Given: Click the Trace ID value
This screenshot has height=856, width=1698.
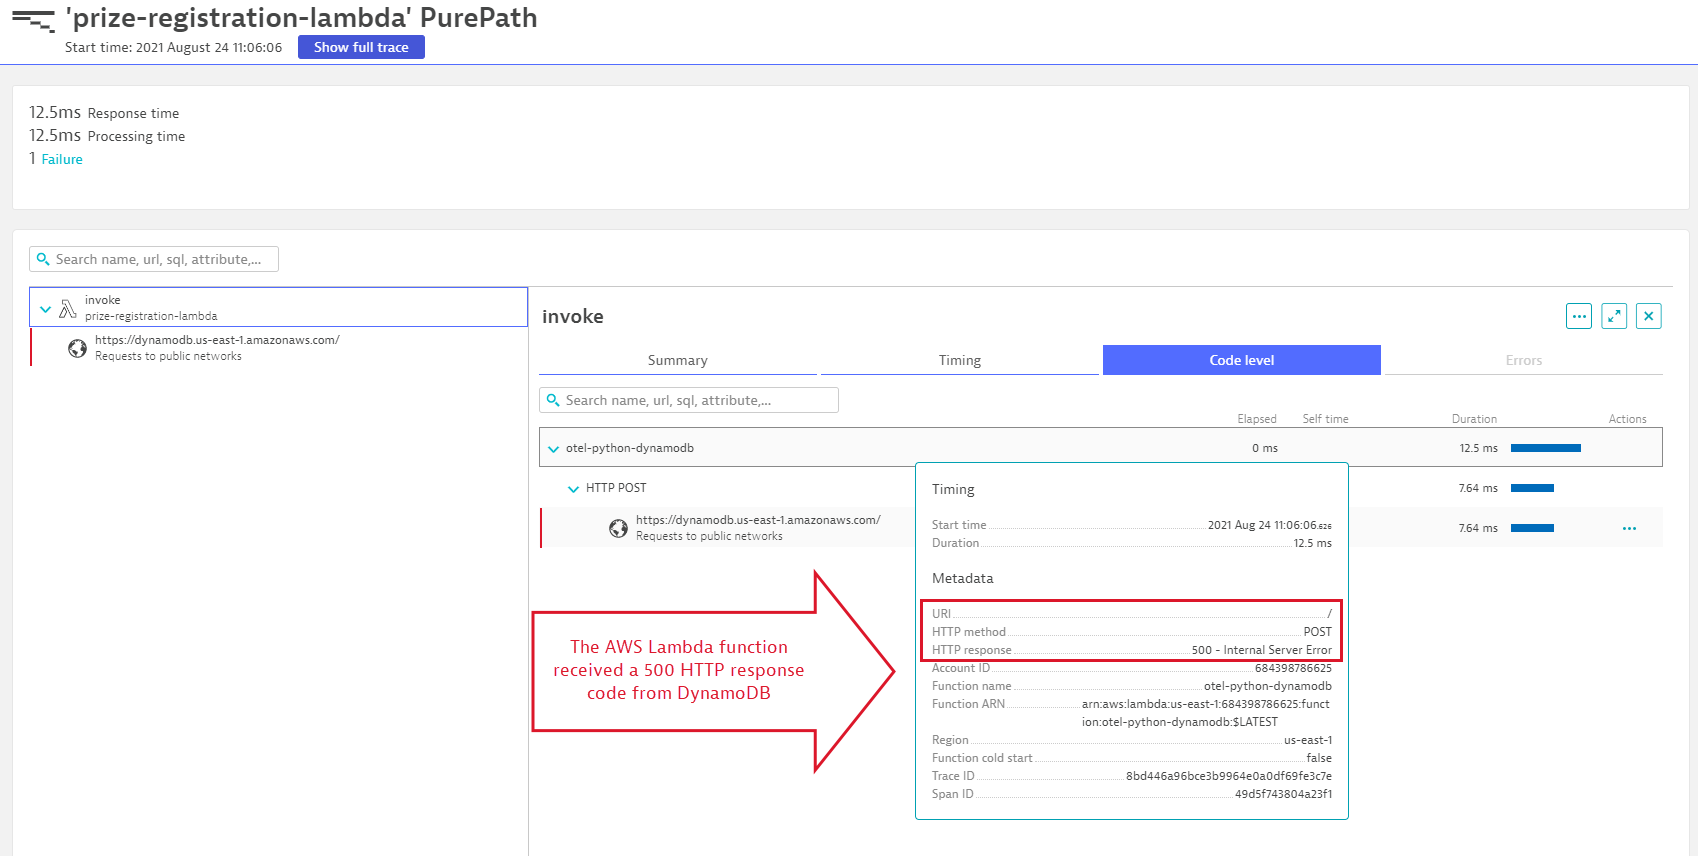Looking at the screenshot, I should click(x=1229, y=776).
